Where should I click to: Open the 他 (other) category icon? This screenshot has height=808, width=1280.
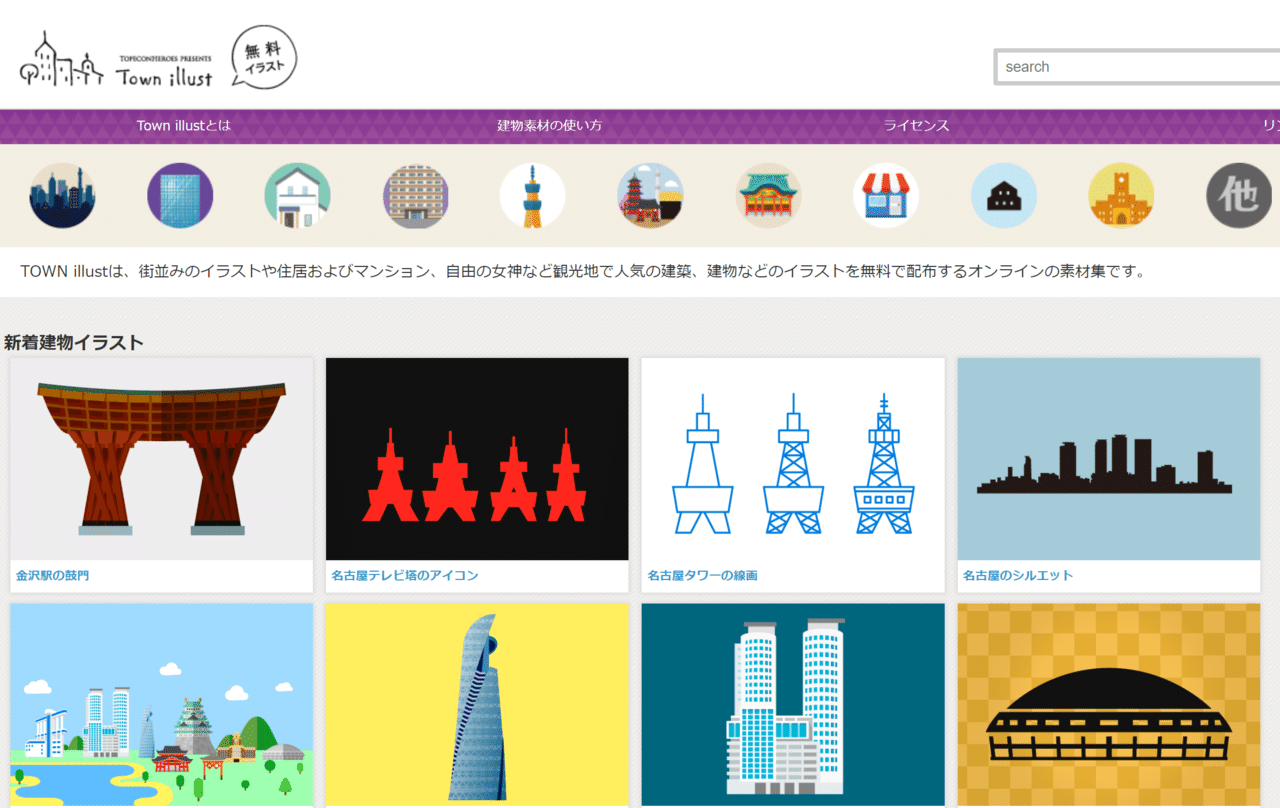pyautogui.click(x=1238, y=195)
